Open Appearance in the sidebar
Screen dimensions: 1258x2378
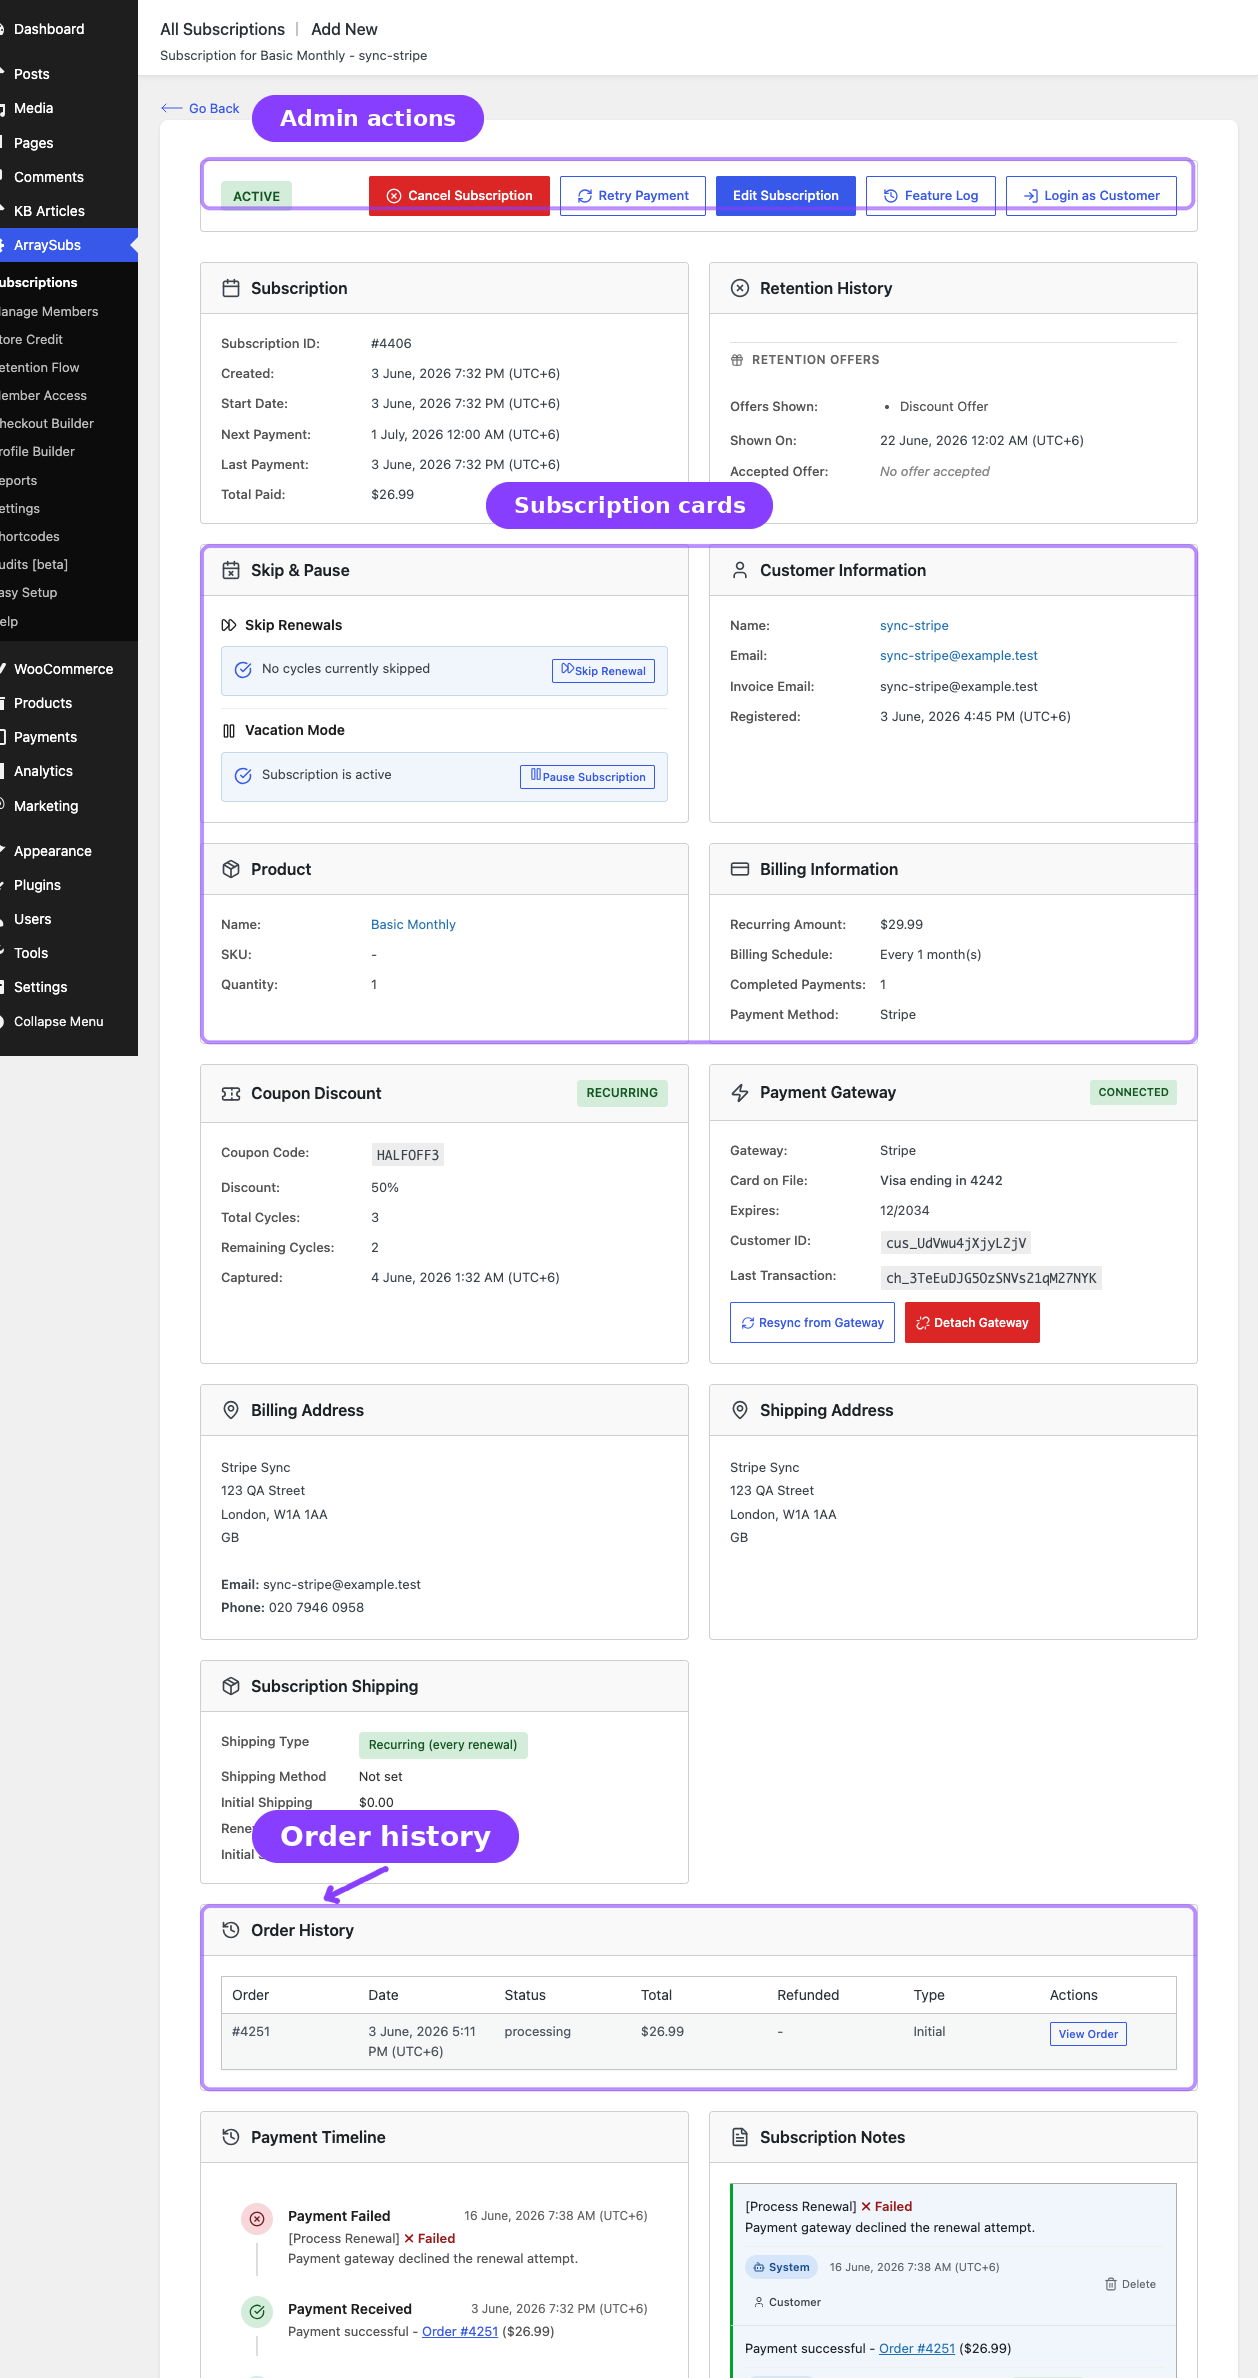click(69, 851)
